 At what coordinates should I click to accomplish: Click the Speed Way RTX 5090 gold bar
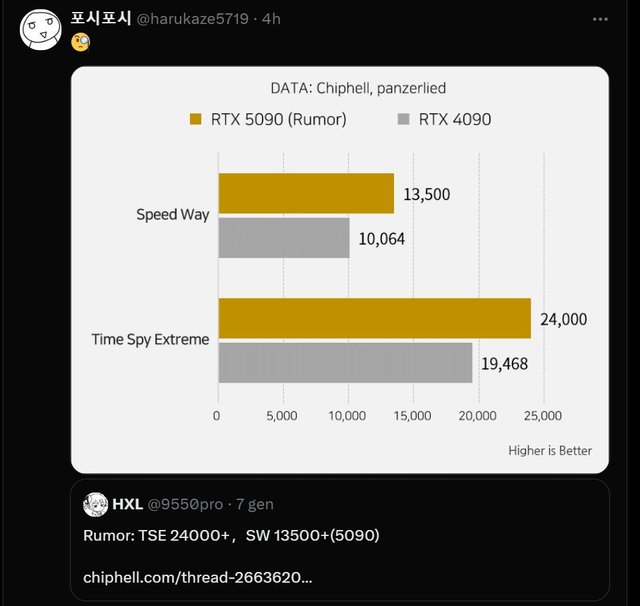pos(305,193)
